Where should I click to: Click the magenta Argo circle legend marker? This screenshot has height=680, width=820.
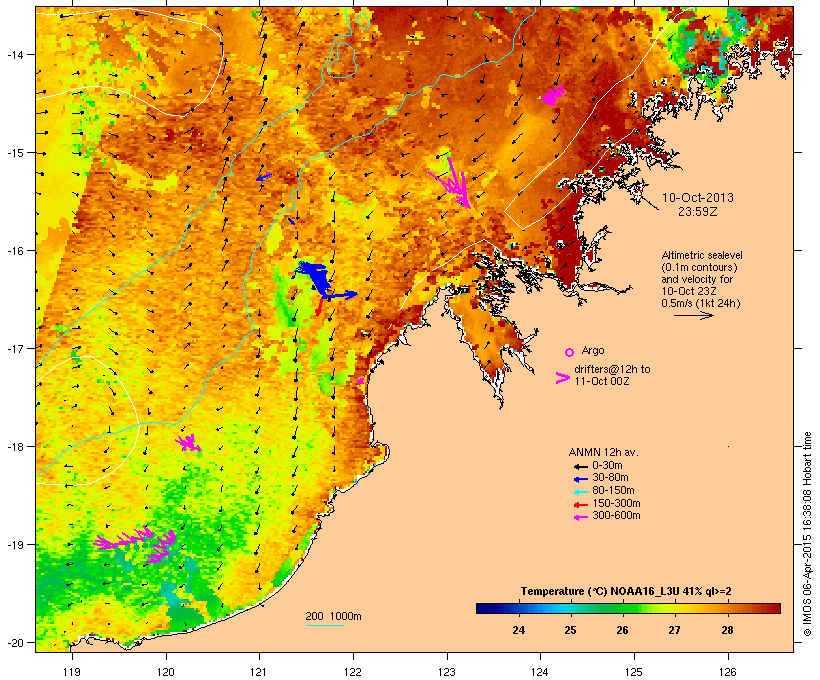(x=570, y=352)
